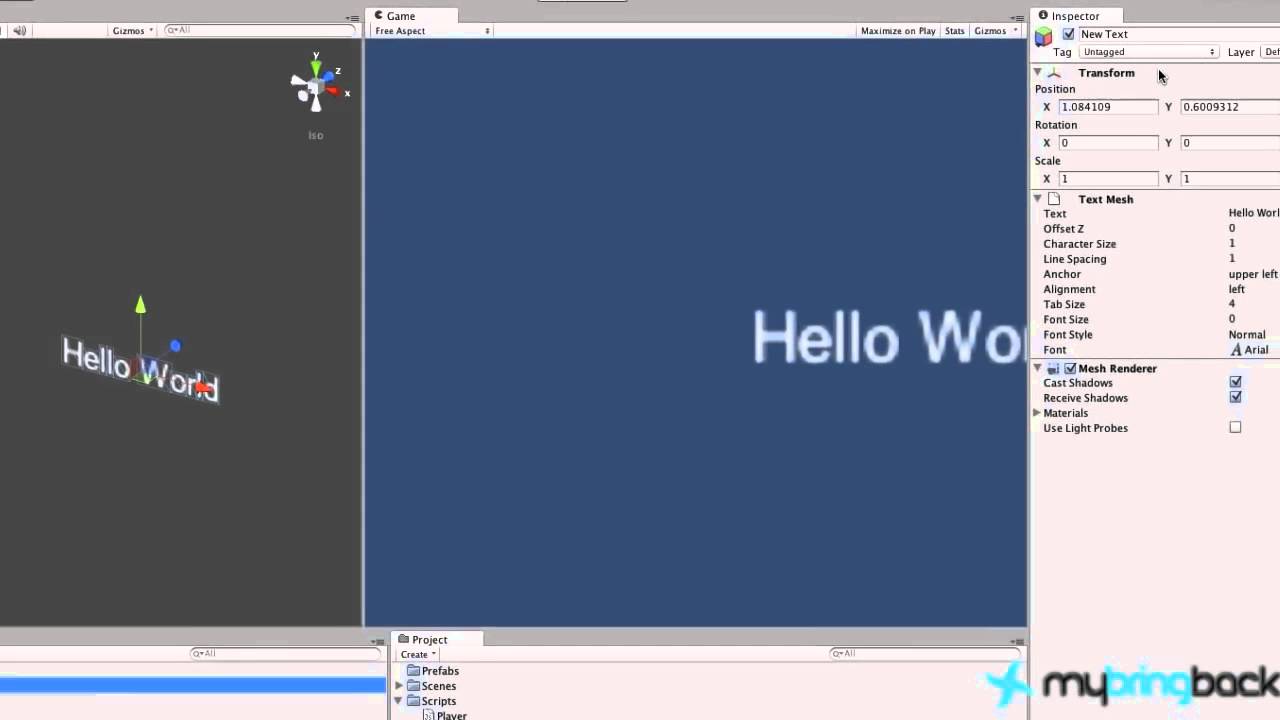The height and width of the screenshot is (720, 1280).
Task: Click the Mesh Renderer component icon
Action: point(1053,368)
